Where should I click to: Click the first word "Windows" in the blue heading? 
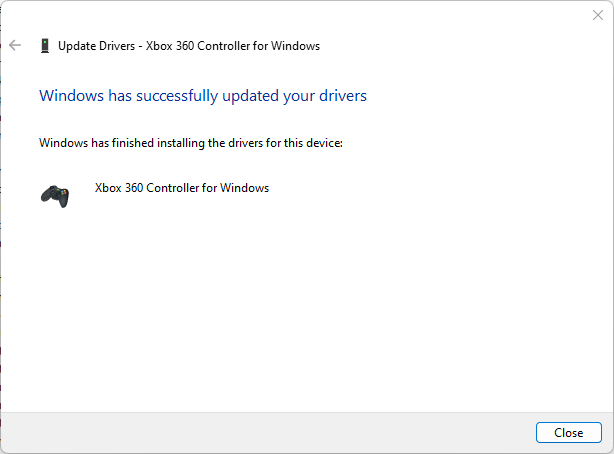pos(67,96)
